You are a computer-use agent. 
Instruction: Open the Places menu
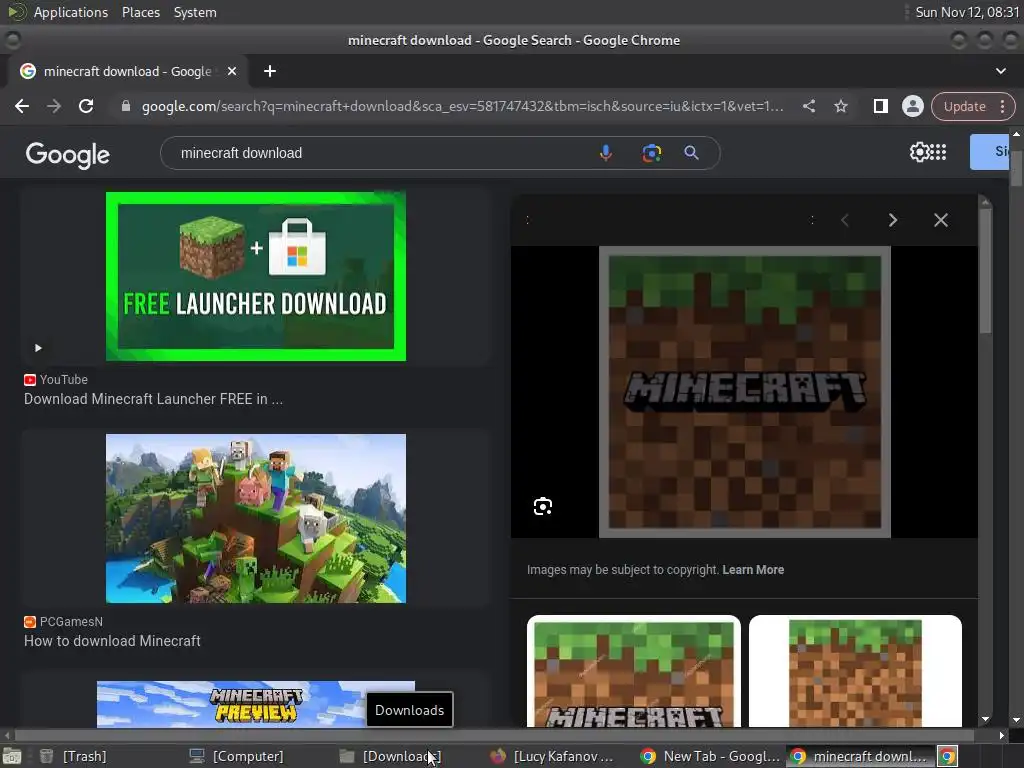tap(141, 12)
